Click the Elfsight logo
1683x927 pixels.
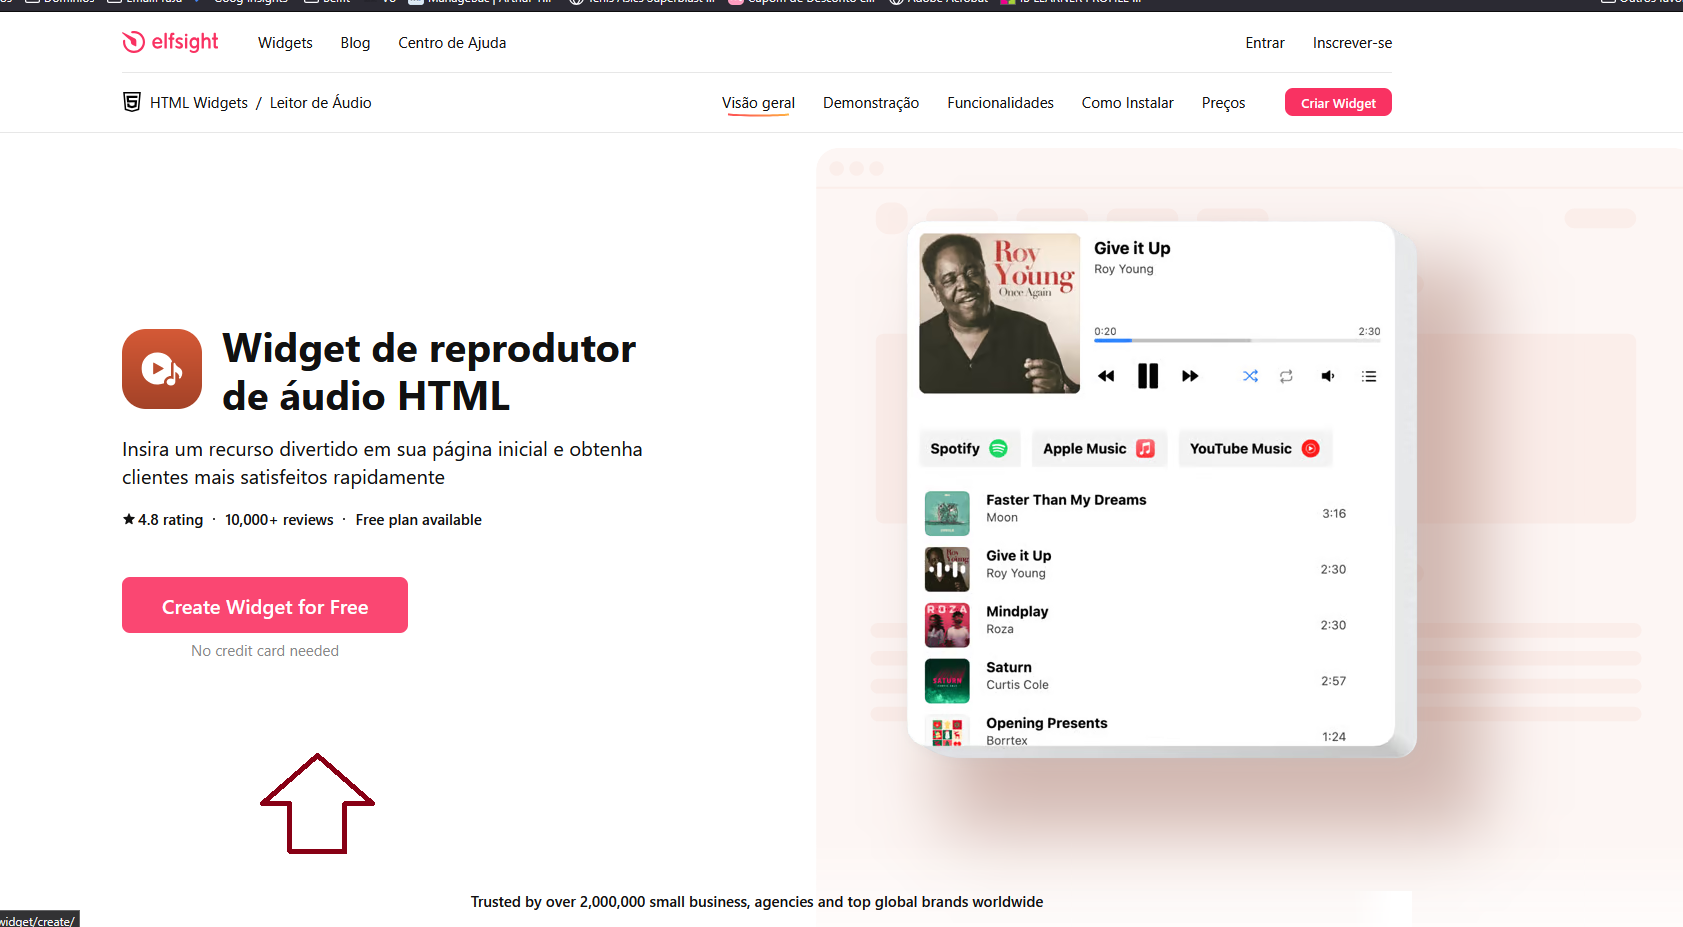(170, 42)
